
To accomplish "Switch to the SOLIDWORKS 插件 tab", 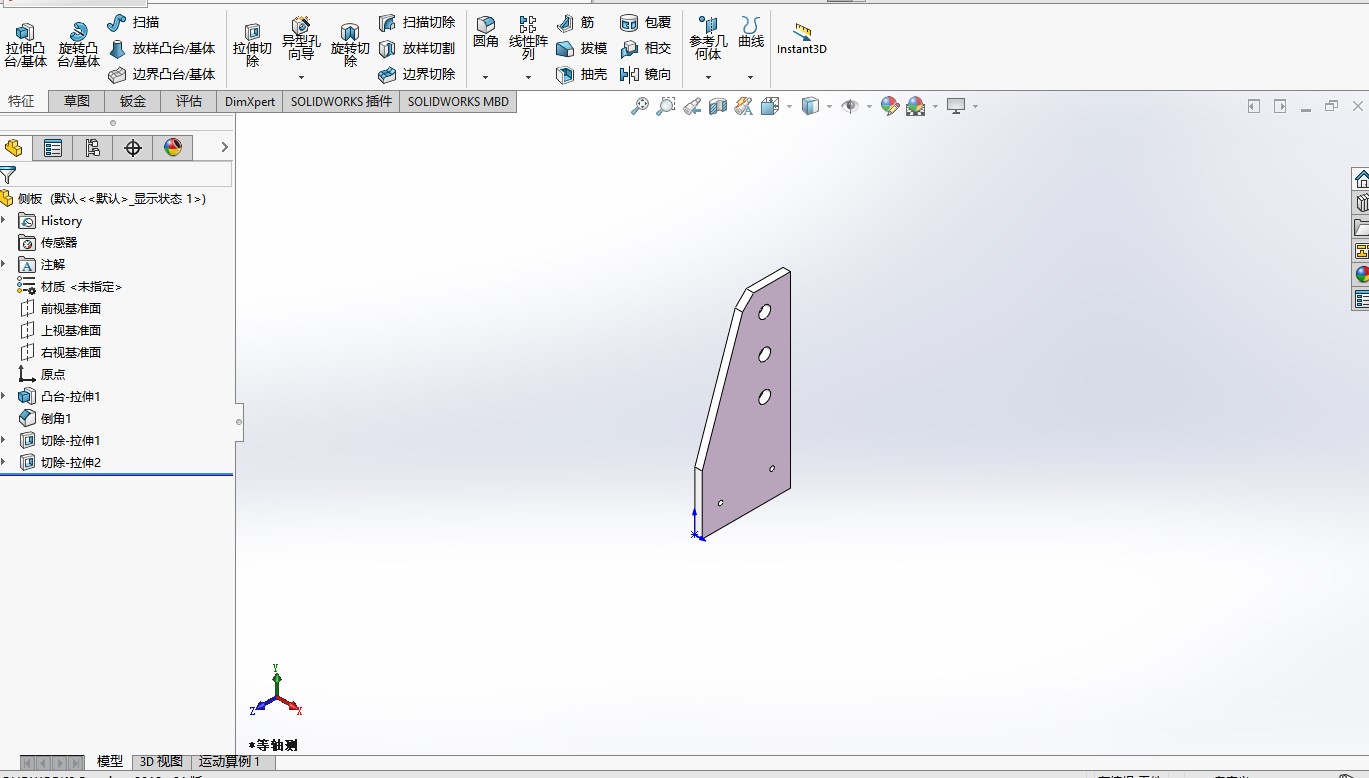I will pos(341,101).
